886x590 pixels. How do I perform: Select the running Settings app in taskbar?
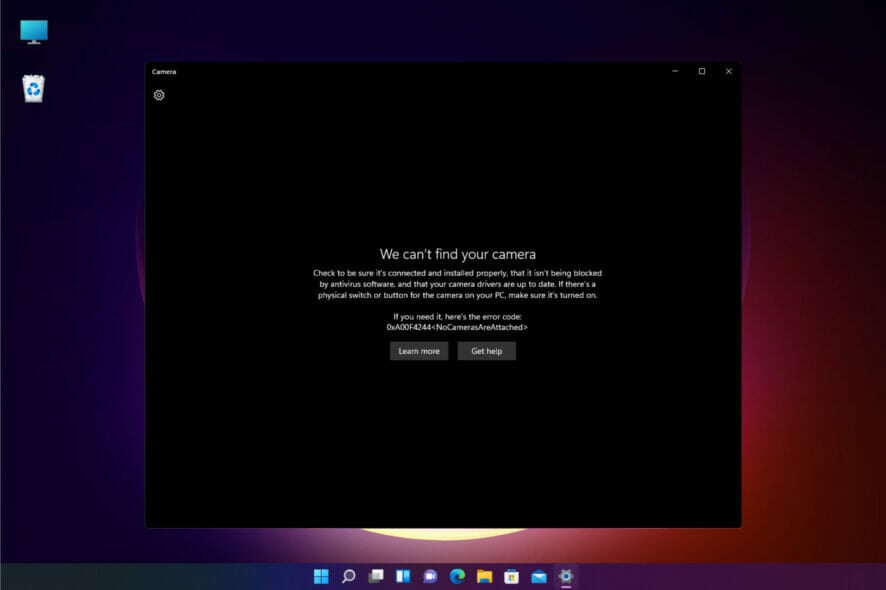(x=567, y=577)
